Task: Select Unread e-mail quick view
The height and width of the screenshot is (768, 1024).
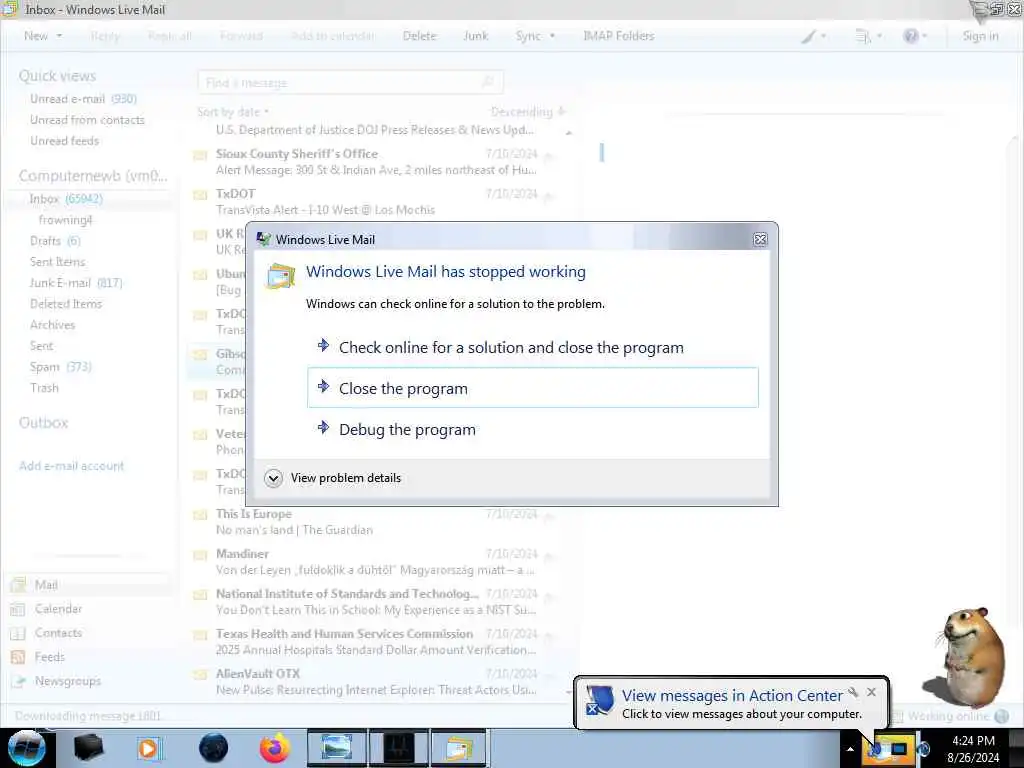Action: pos(83,99)
